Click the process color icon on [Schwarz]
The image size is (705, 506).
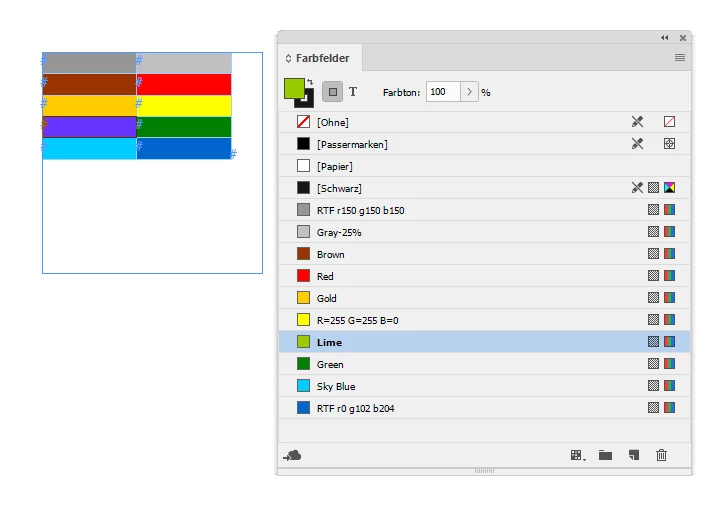[653, 188]
